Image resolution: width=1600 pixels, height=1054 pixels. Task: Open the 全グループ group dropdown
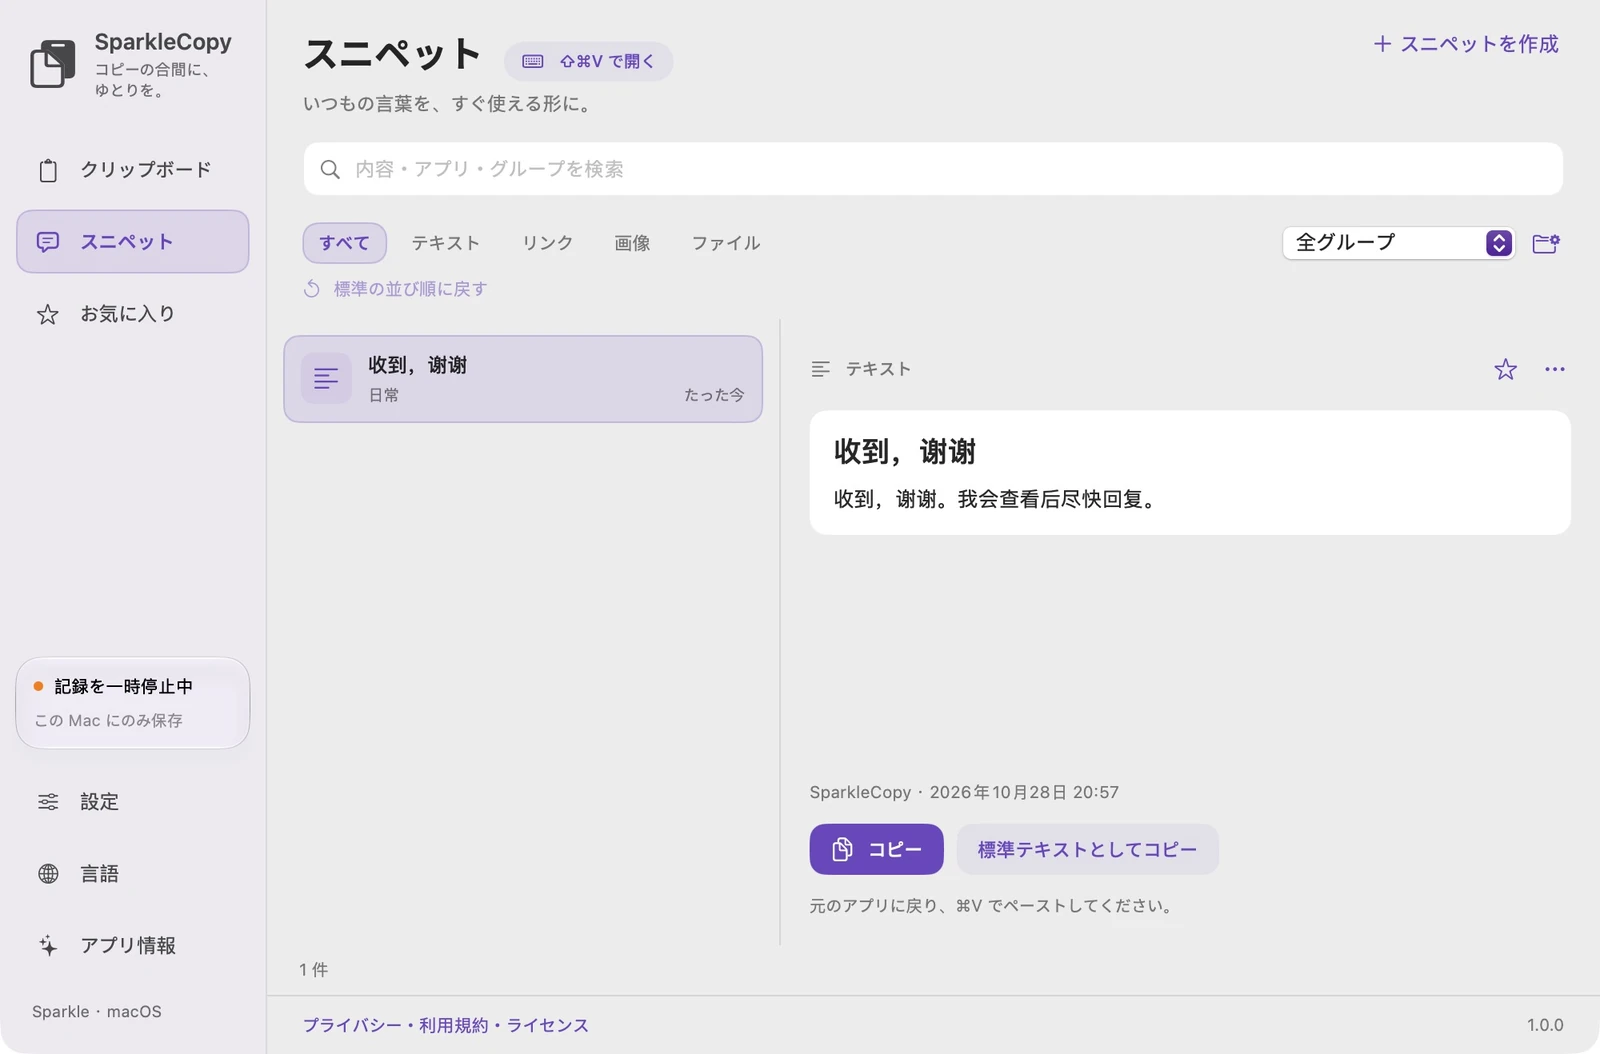[x=1398, y=243]
